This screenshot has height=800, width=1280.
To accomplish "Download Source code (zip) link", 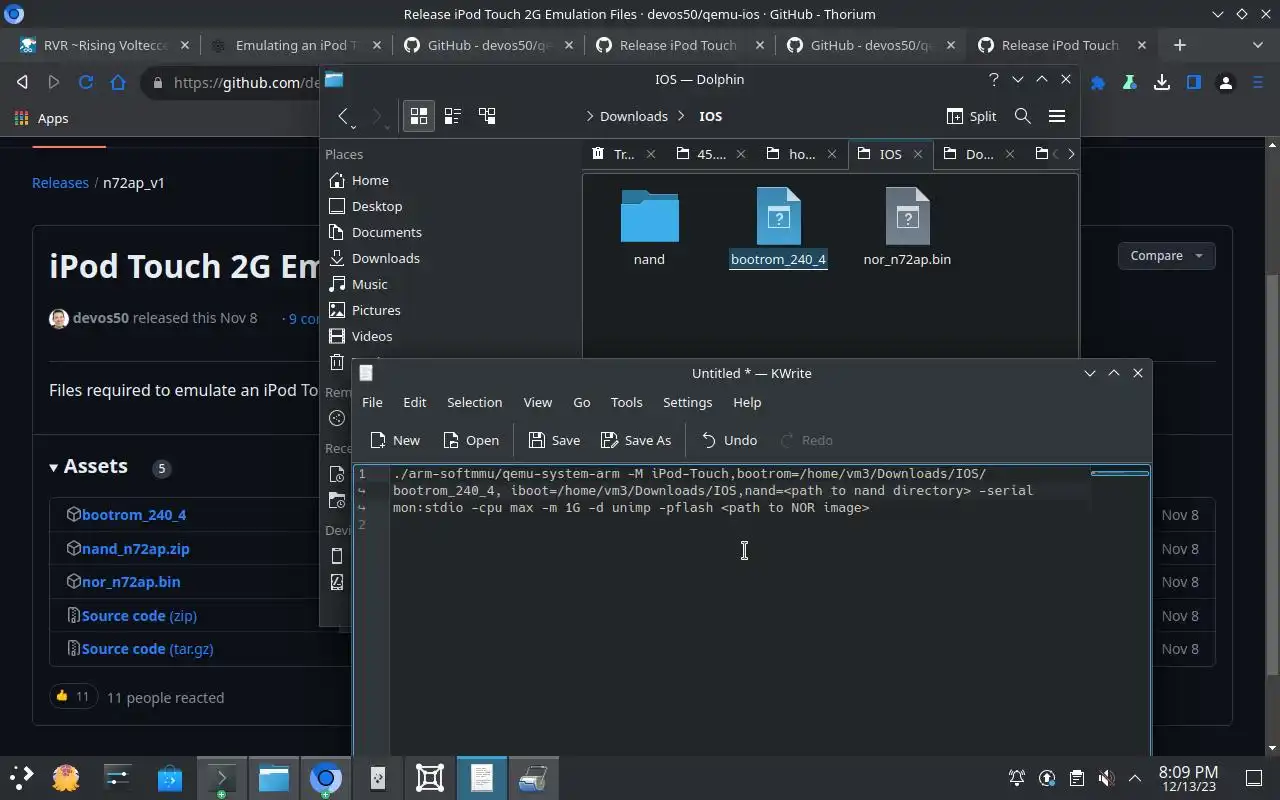I will click(x=139, y=616).
